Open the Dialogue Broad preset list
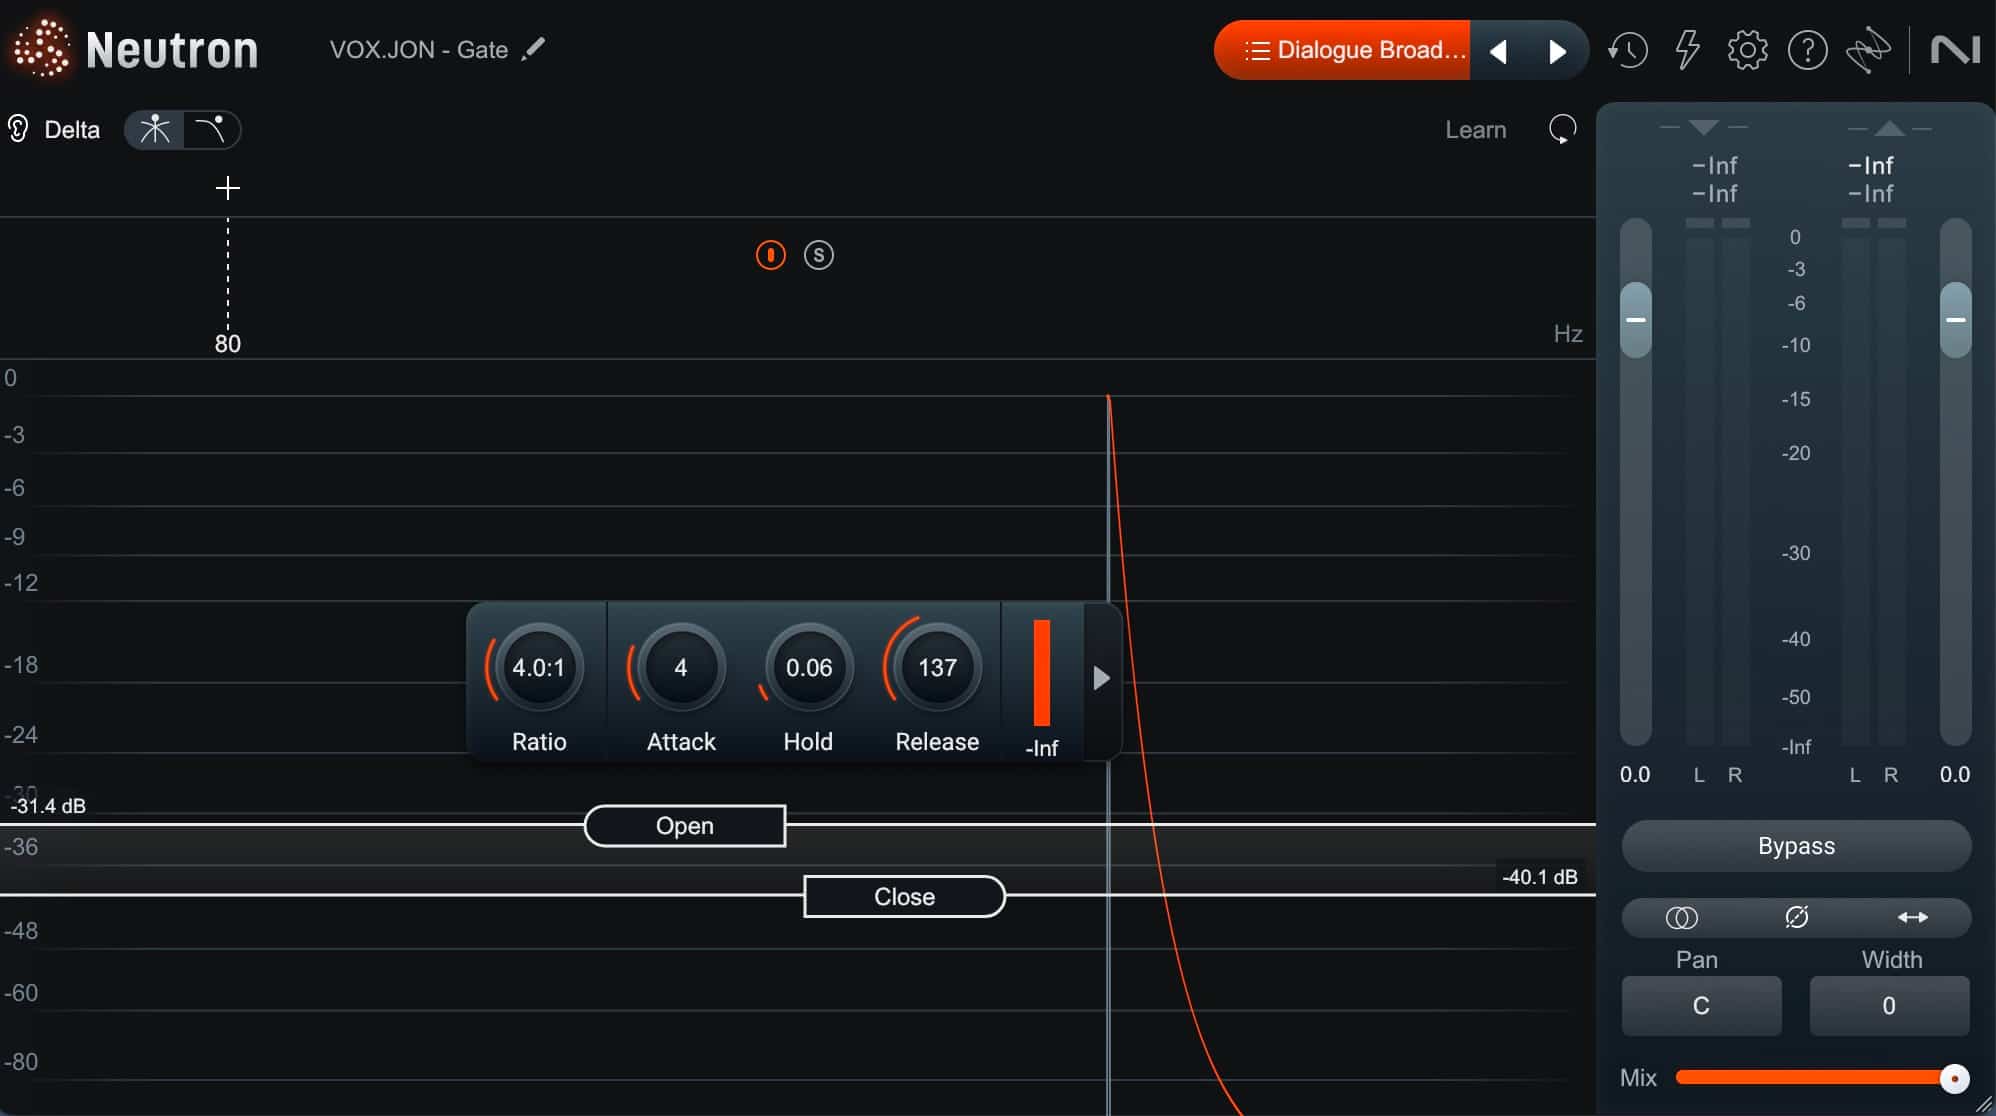The width and height of the screenshot is (1996, 1116). coord(1343,50)
